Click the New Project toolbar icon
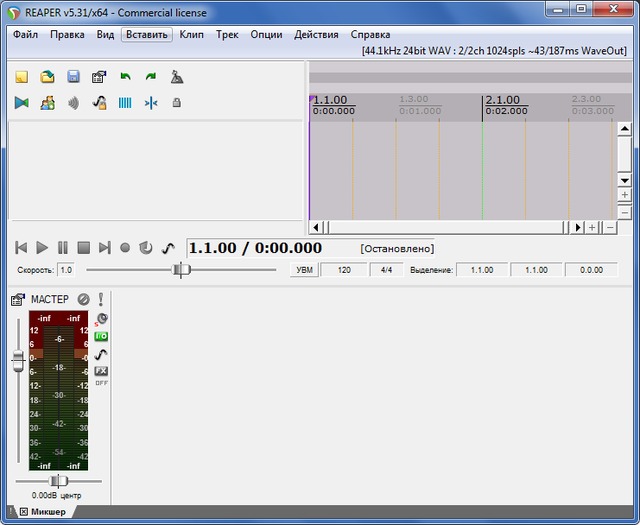This screenshot has height=525, width=640. pyautogui.click(x=22, y=76)
